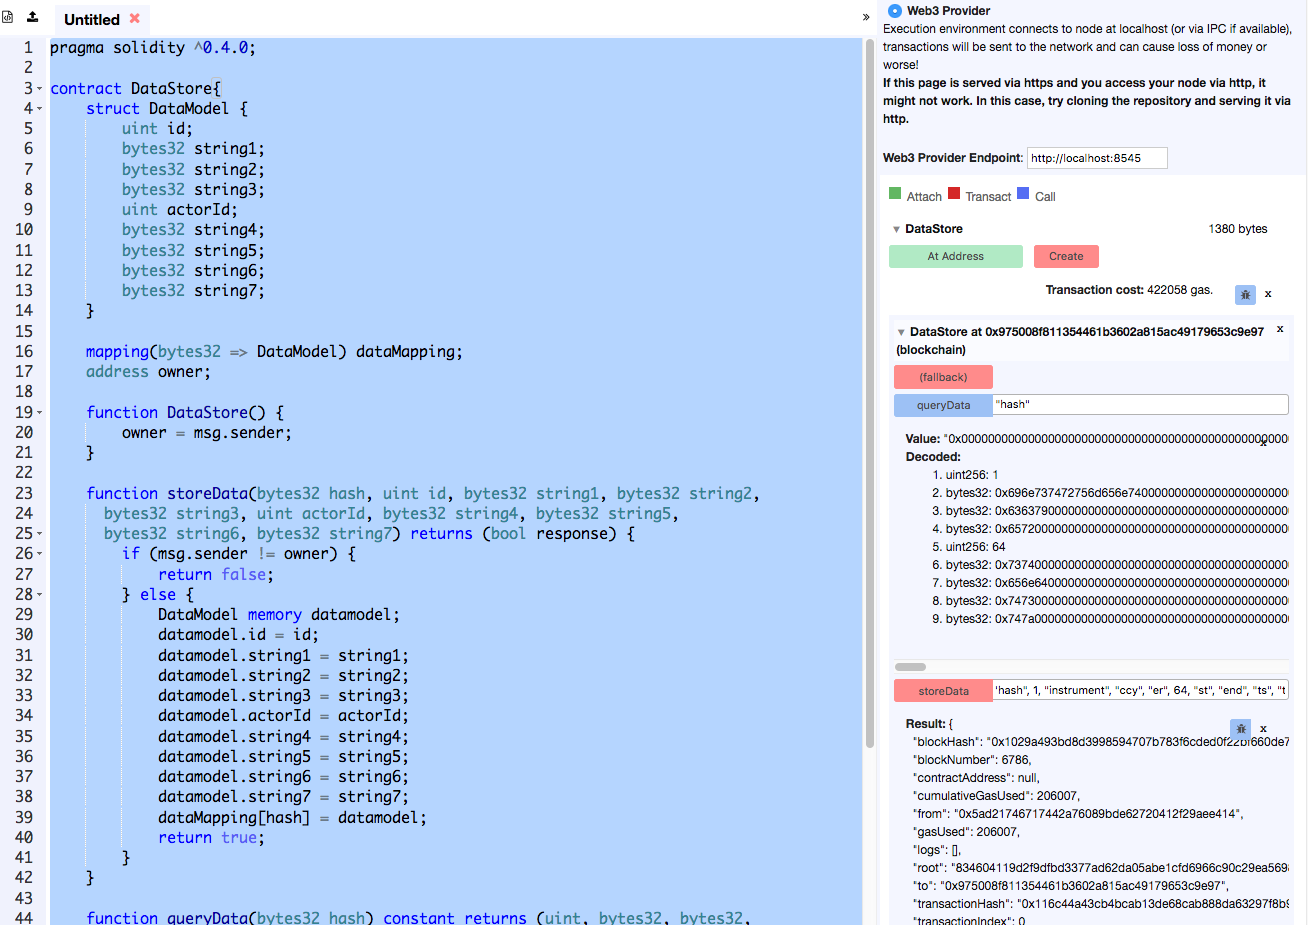Close the DataStore instance at 0x975008
This screenshot has height=925, width=1308.
tap(1280, 329)
